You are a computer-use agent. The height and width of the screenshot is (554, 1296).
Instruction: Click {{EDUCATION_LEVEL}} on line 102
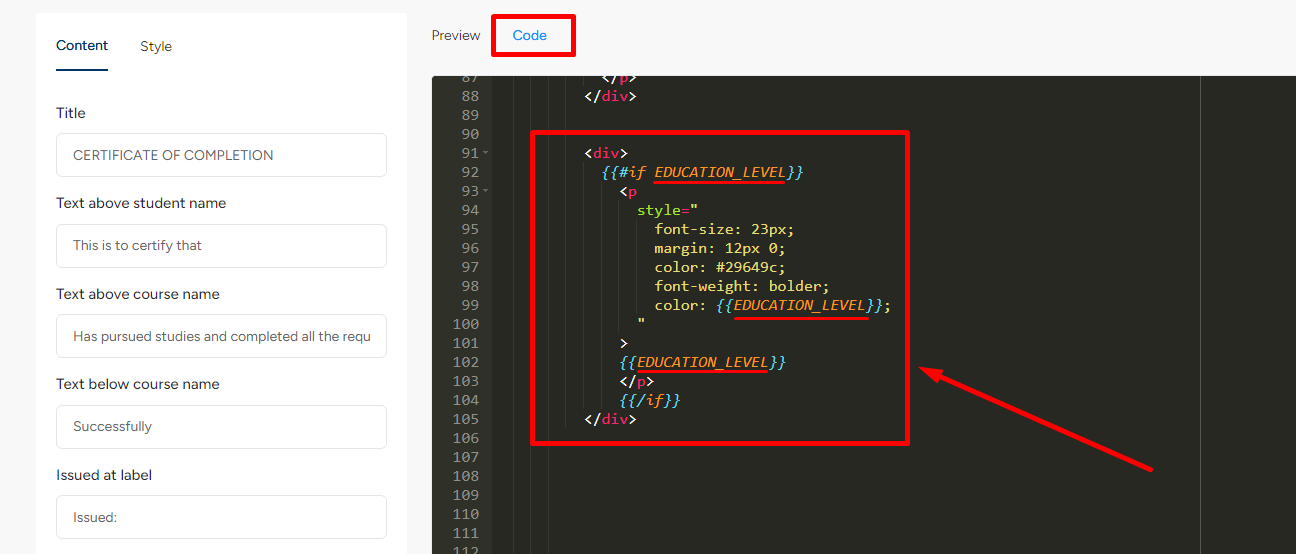tap(703, 362)
